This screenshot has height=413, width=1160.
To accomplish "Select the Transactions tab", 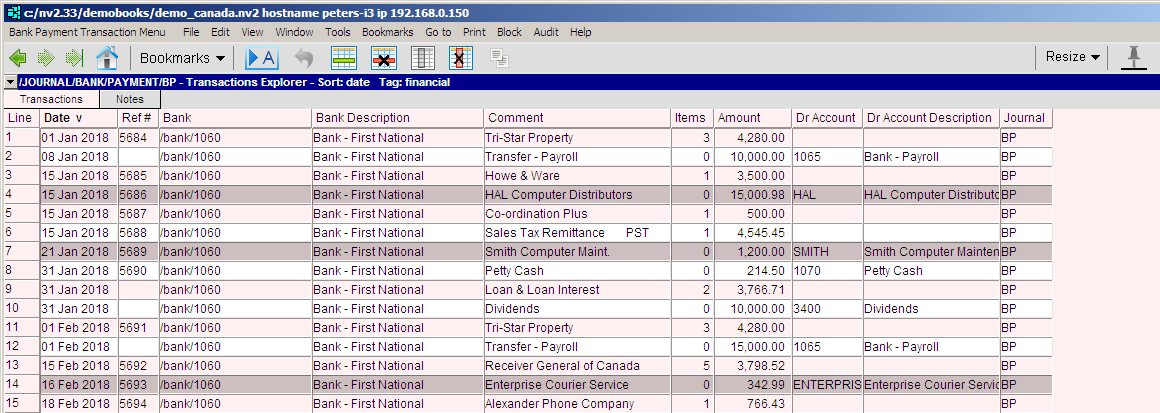I will click(x=51, y=100).
